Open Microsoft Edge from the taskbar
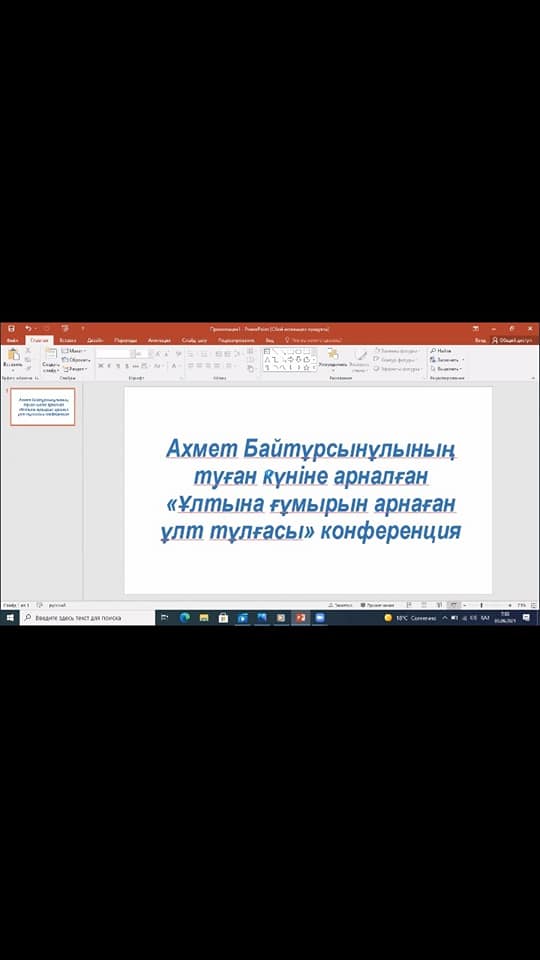The width and height of the screenshot is (540, 960). (x=185, y=617)
